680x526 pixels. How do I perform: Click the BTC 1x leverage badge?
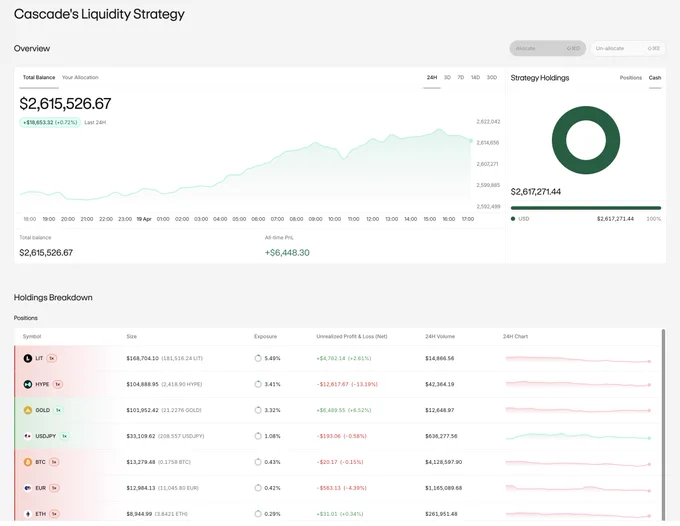(54, 462)
